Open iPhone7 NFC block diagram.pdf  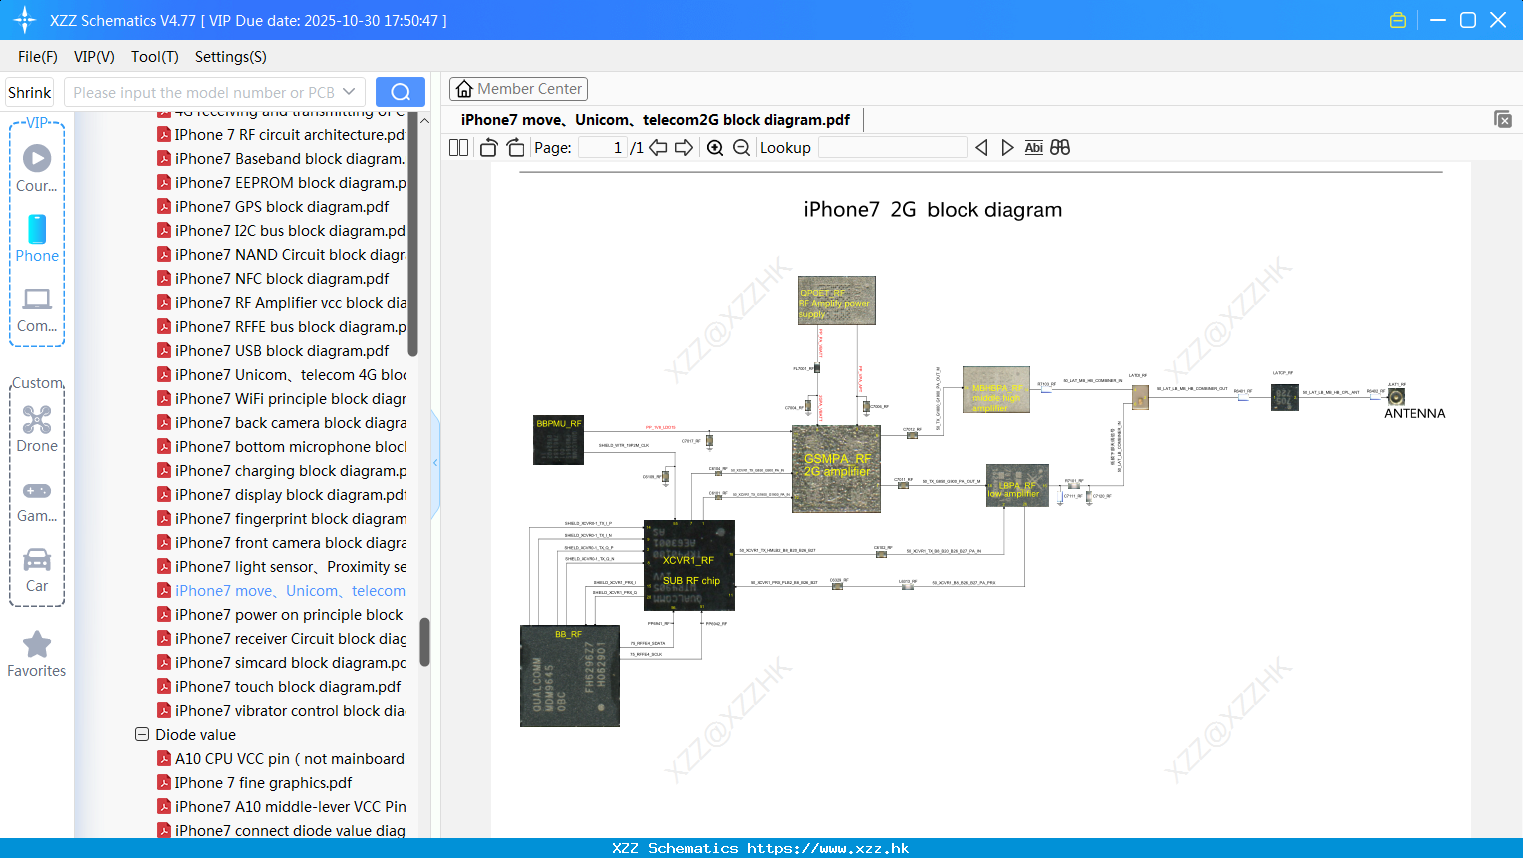click(x=273, y=279)
